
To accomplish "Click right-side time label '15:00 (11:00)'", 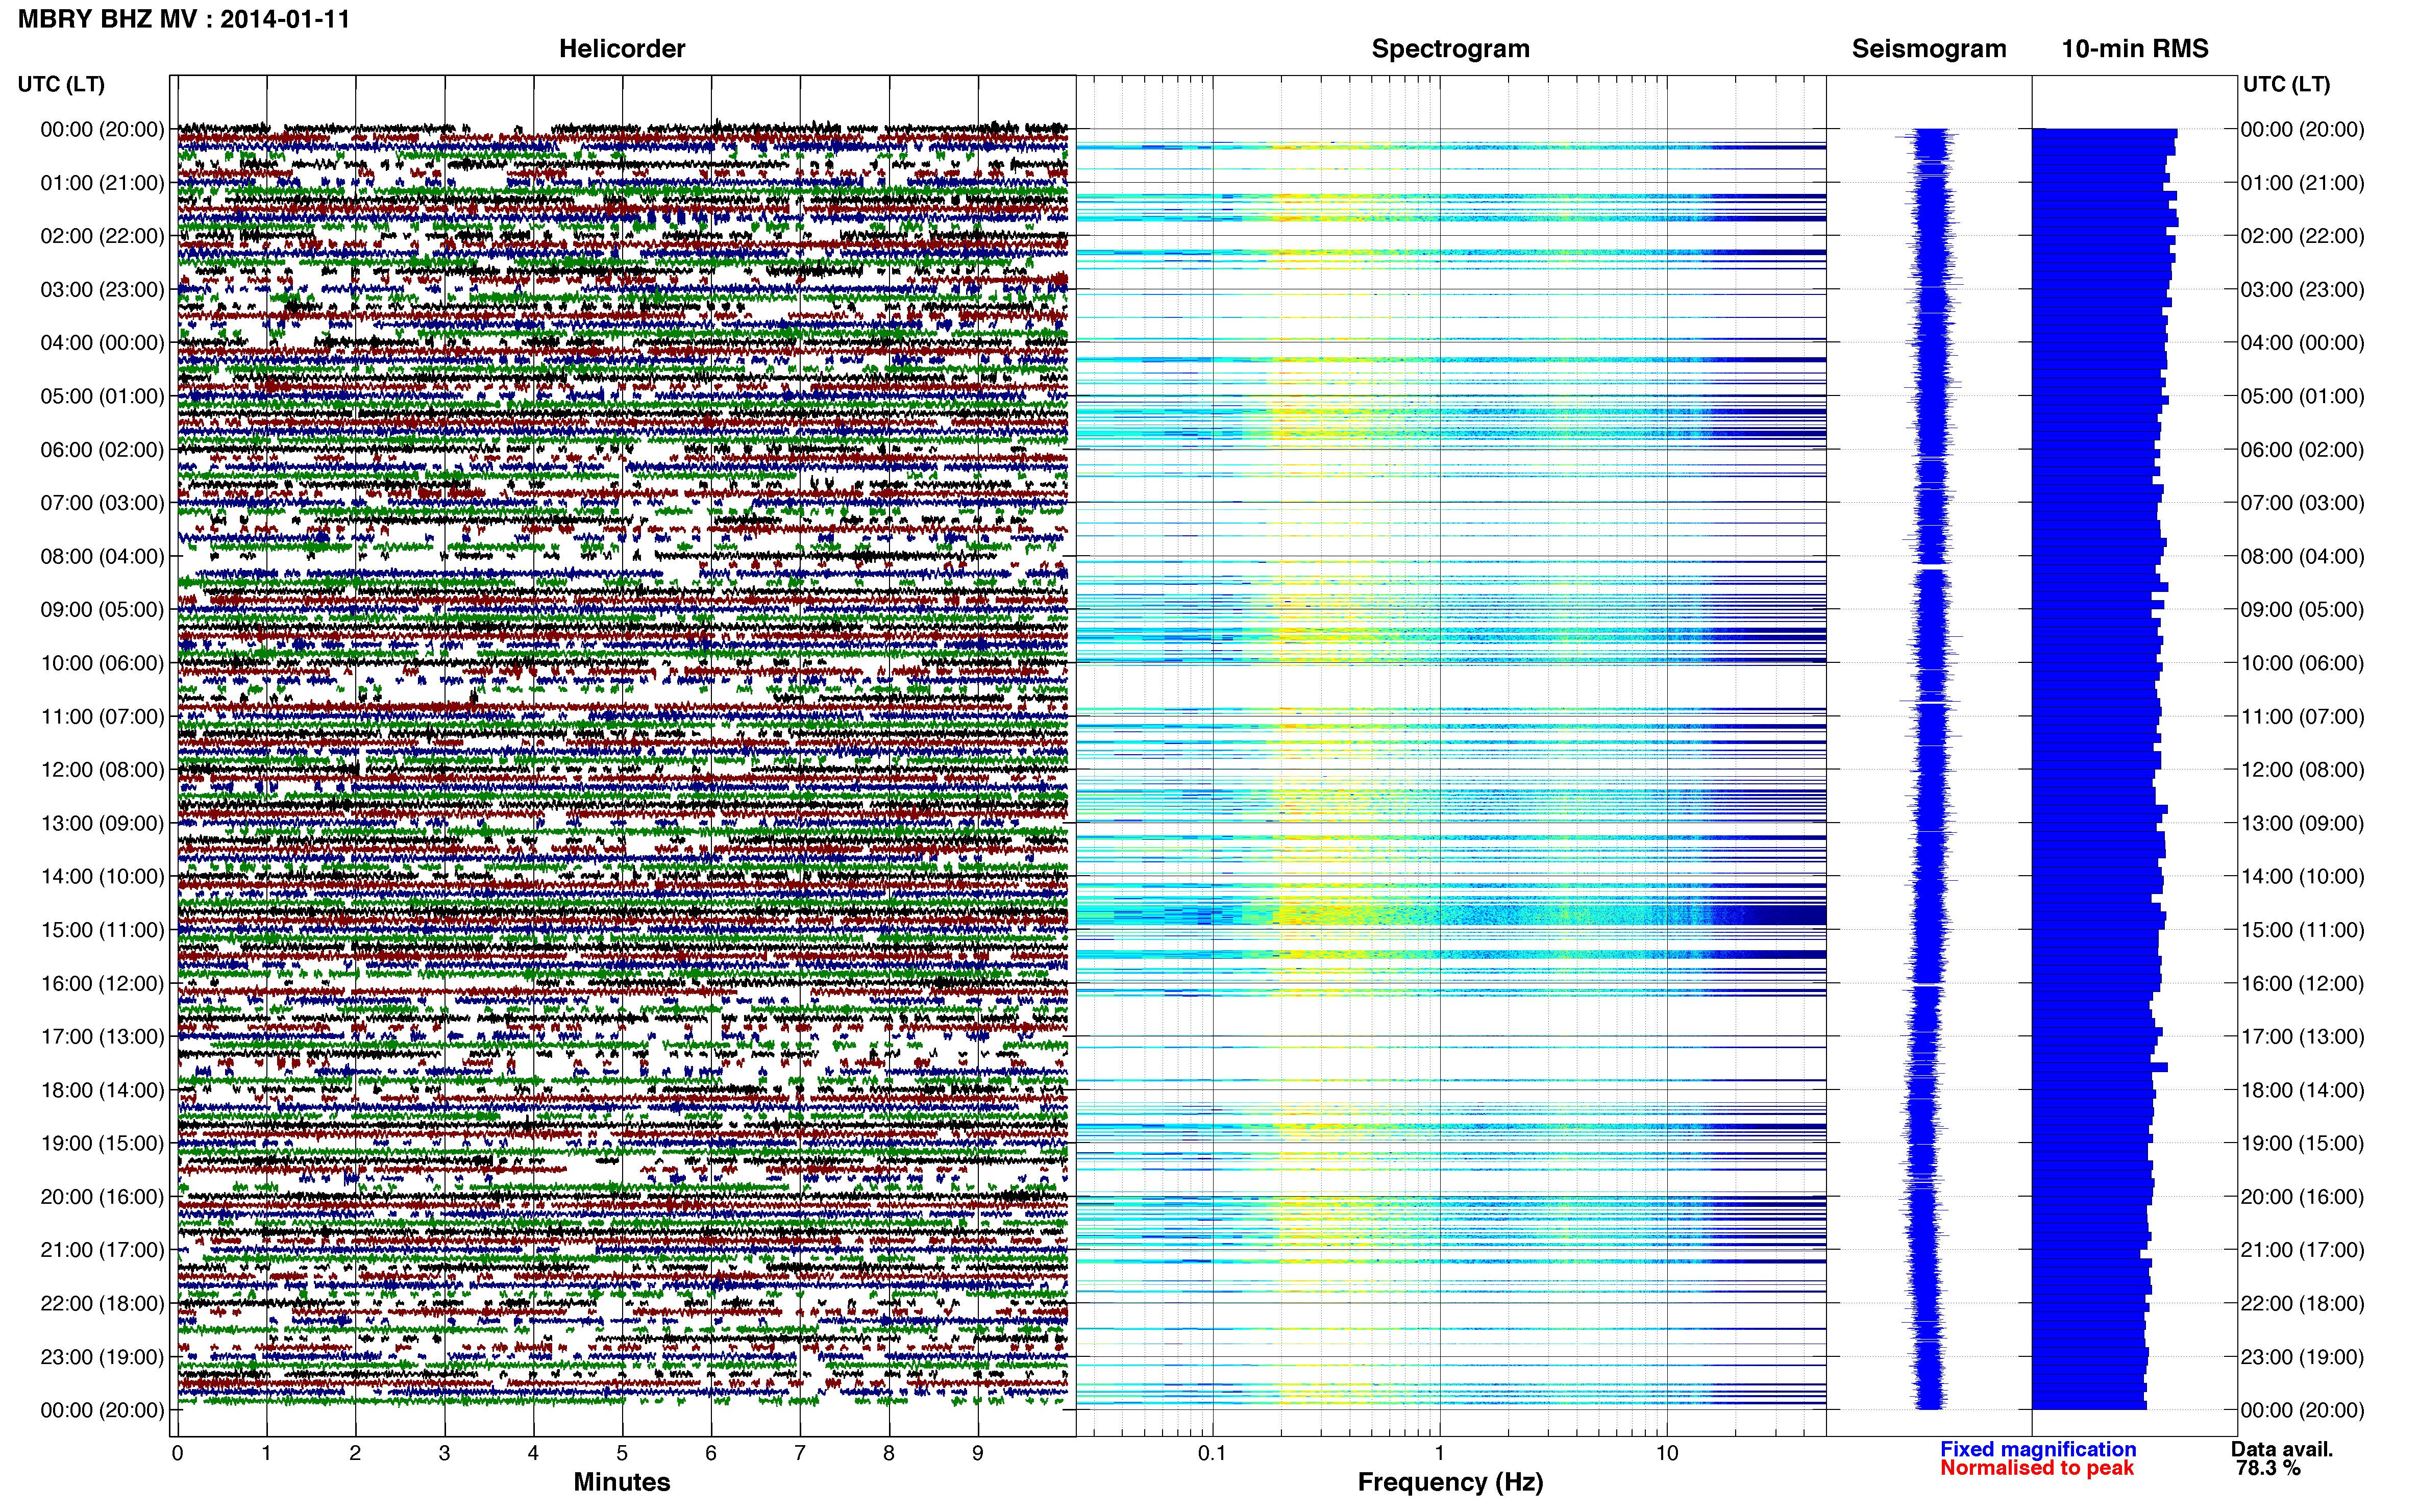I will tap(2303, 930).
